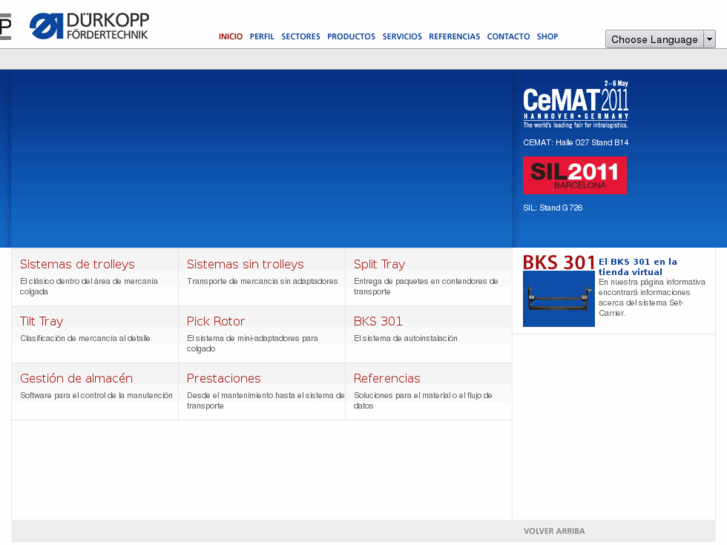727x545 pixels.
Task: Open the SERVICIOS menu item
Action: click(402, 37)
